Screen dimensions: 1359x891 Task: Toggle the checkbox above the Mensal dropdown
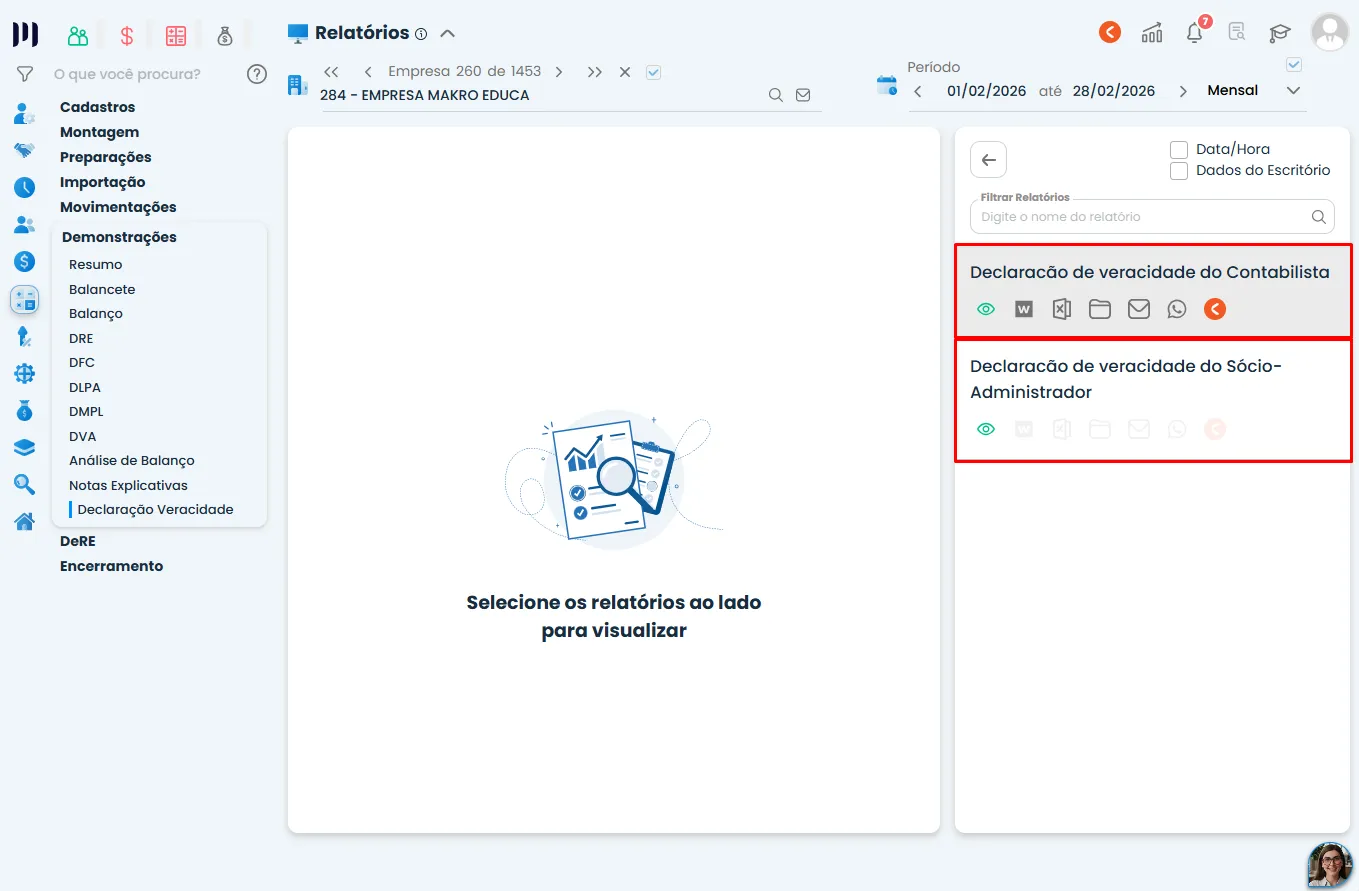click(x=1294, y=65)
